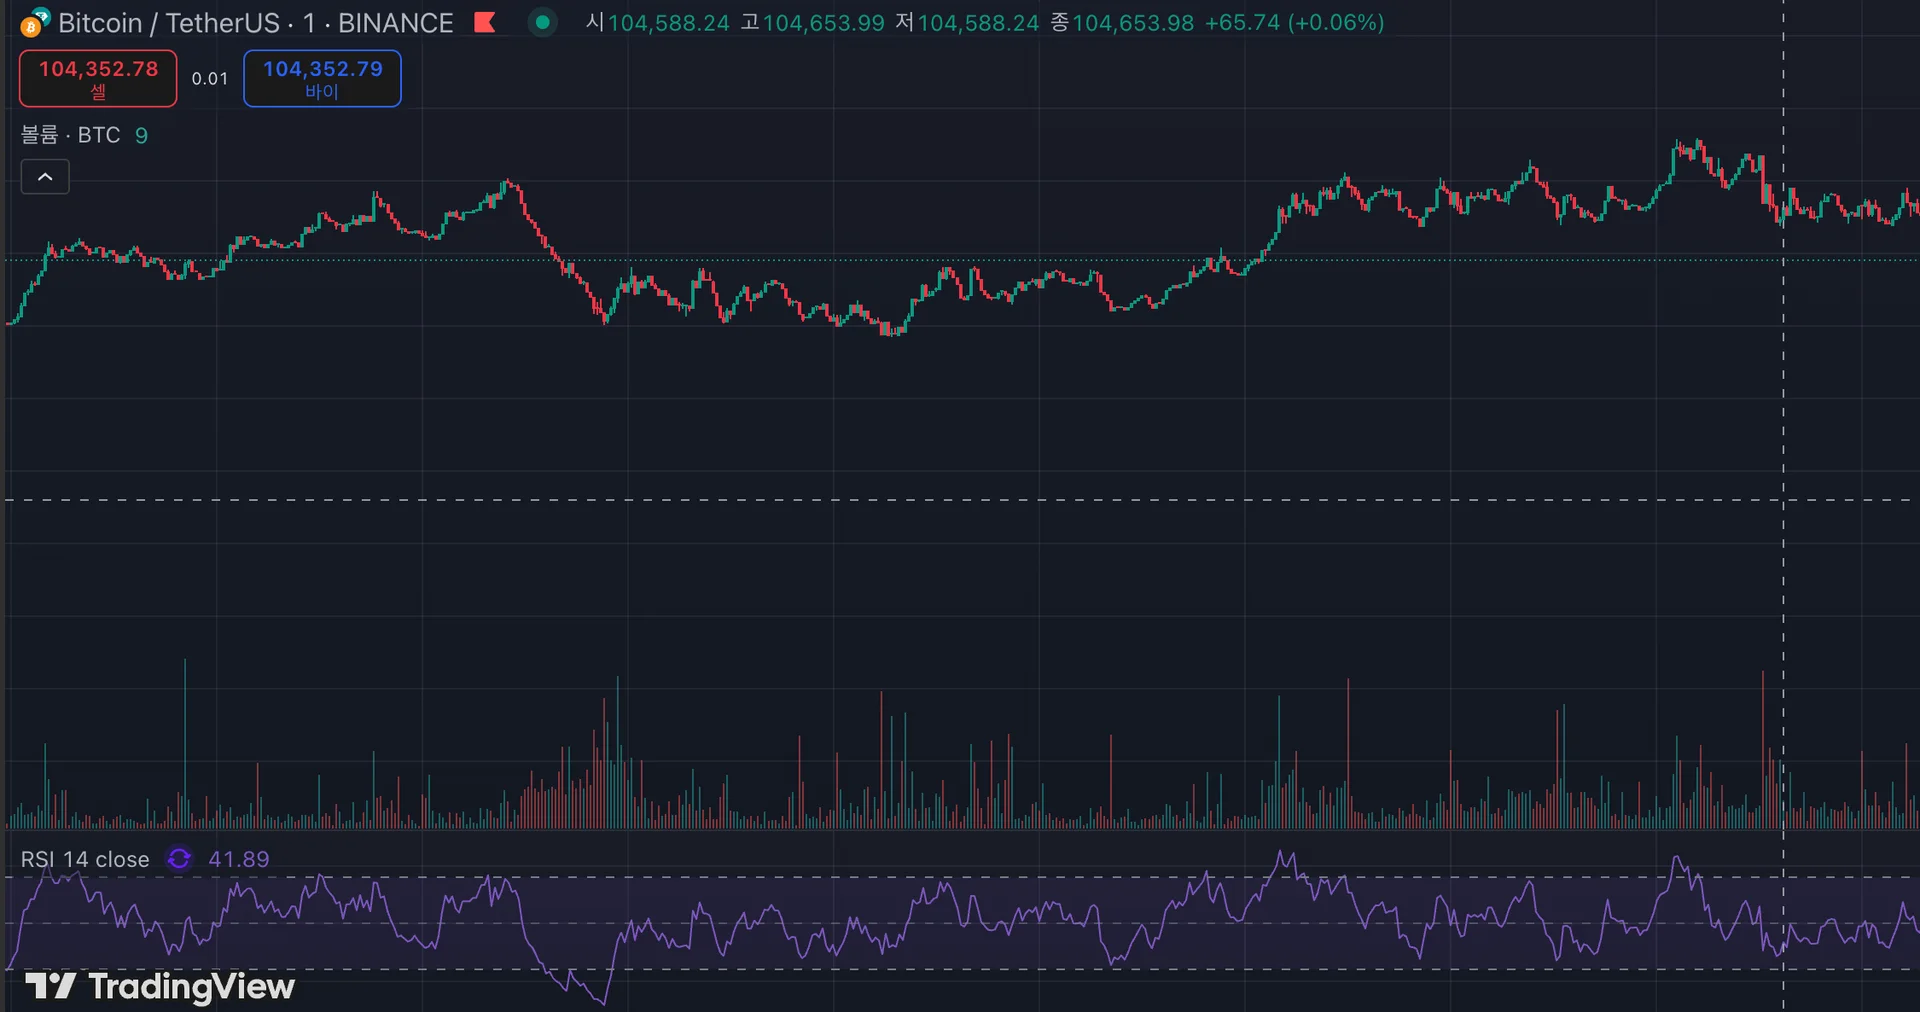Click the TradingView logo mark
This screenshot has width=1920, height=1012.
50,987
